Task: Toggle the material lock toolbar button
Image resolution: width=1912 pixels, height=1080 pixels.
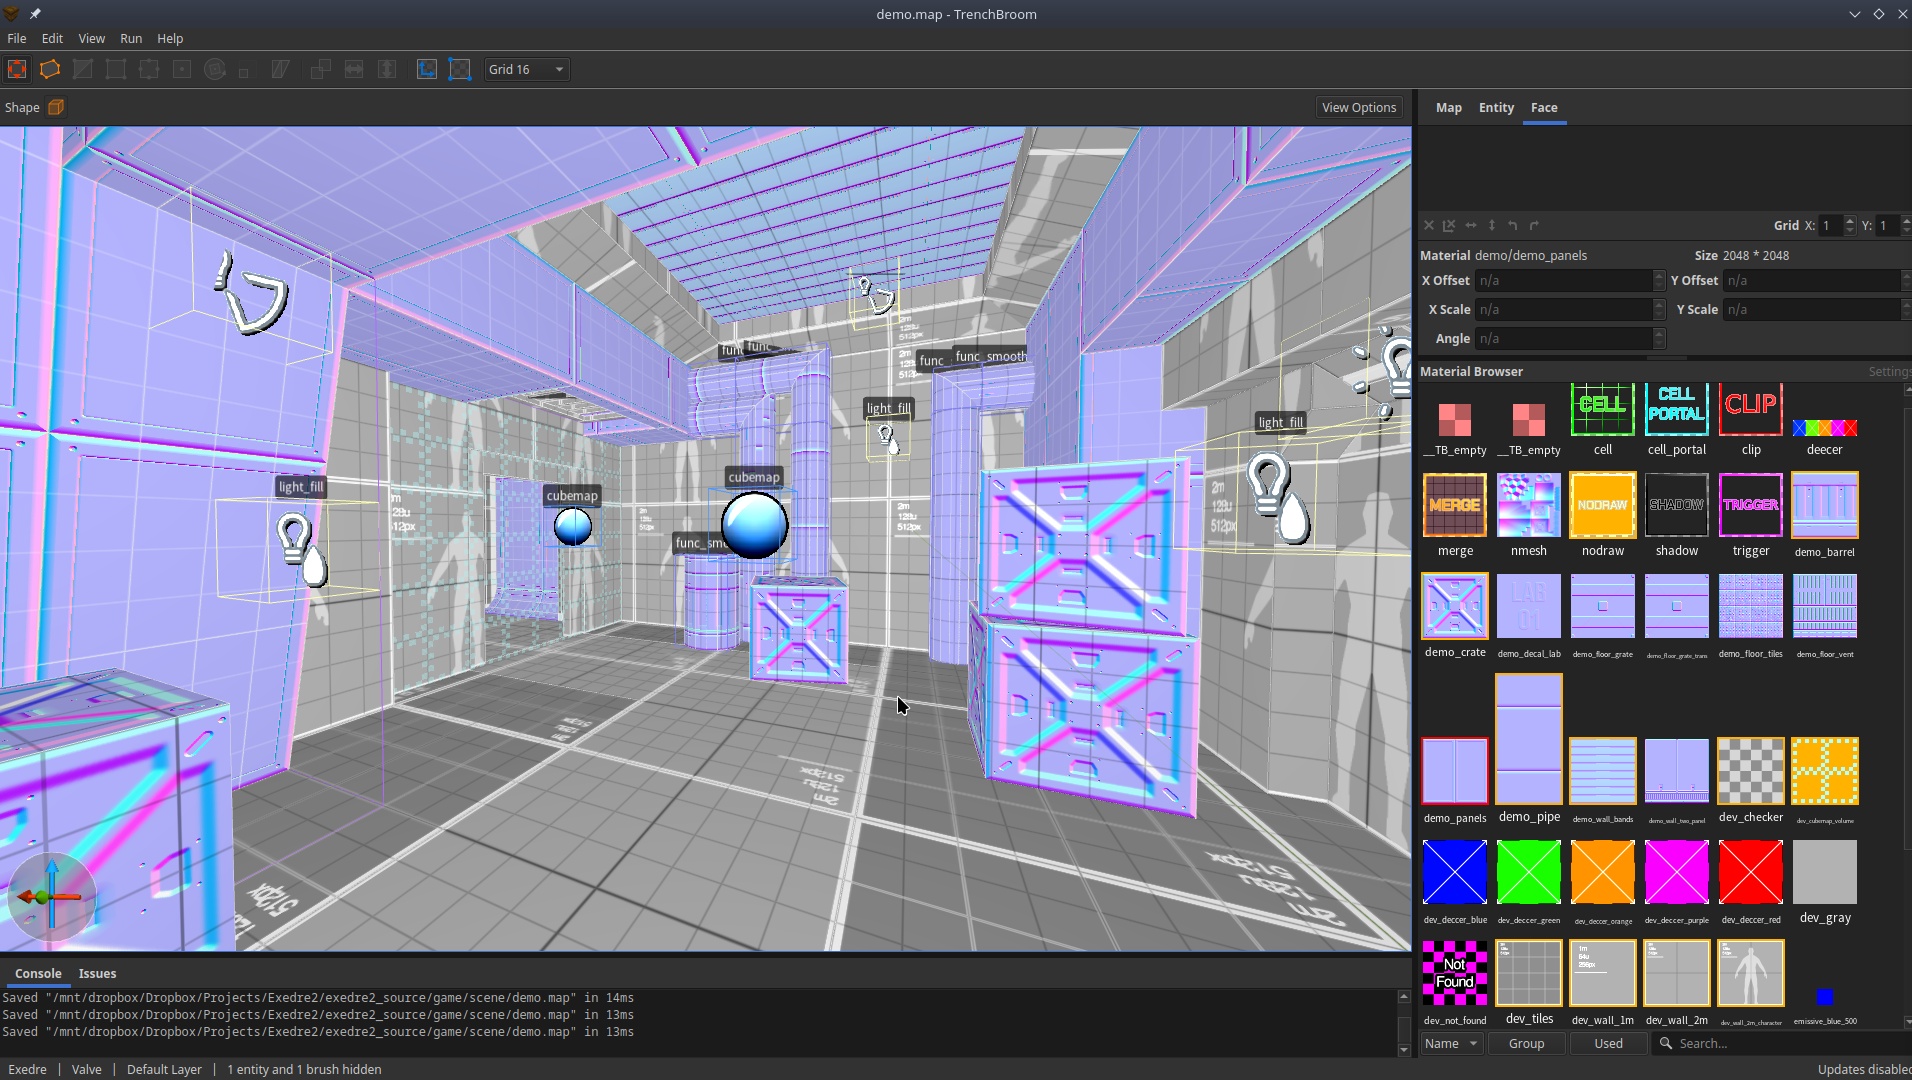Action: [x=427, y=69]
